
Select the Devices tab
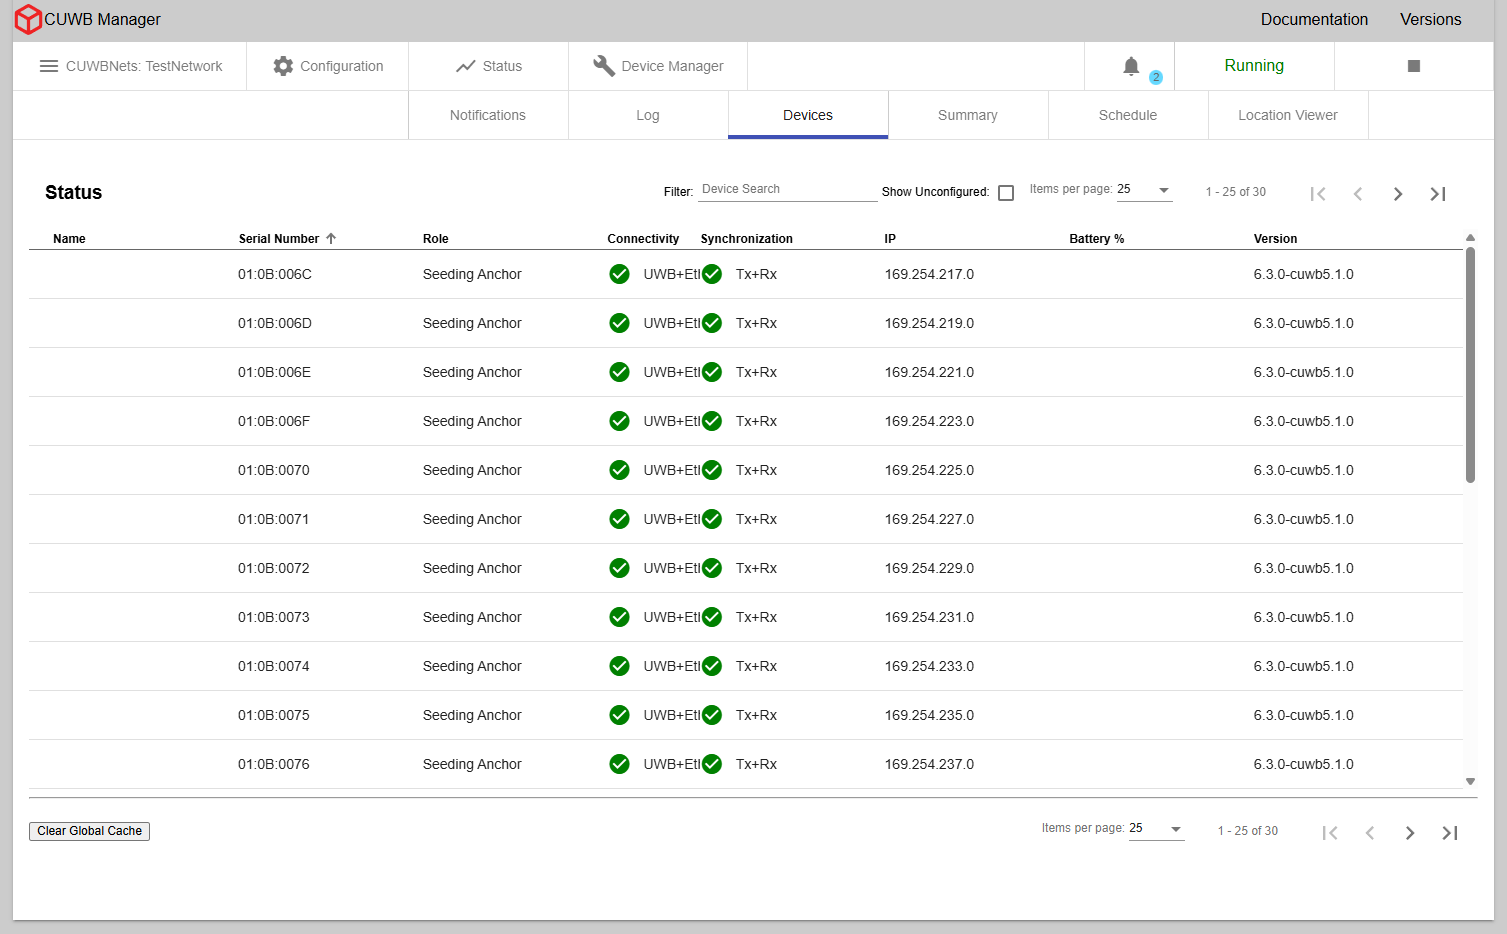(808, 115)
